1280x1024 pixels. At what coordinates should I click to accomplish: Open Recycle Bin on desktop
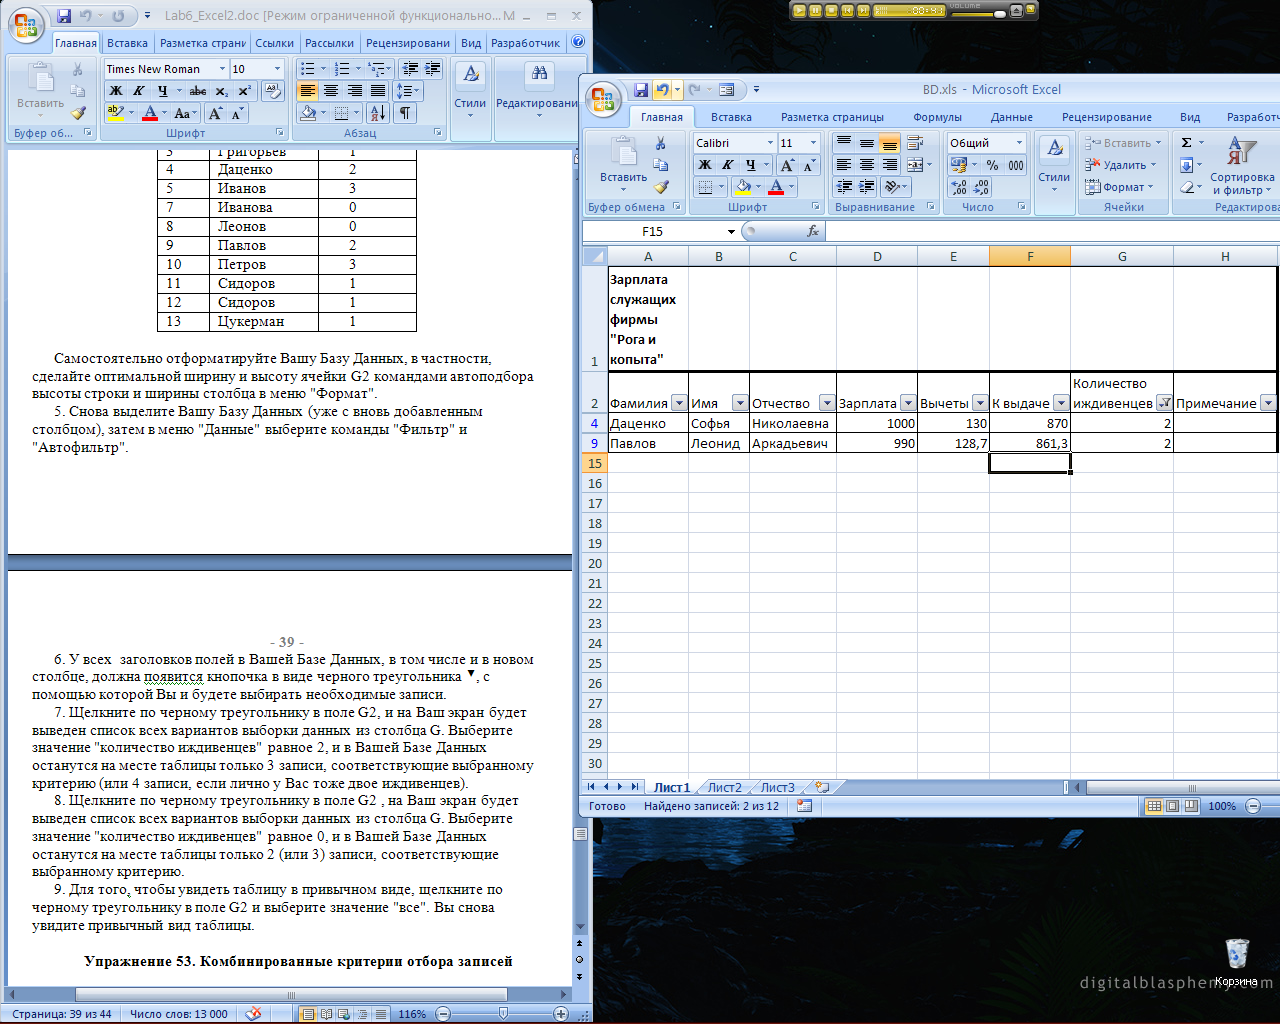1237,961
